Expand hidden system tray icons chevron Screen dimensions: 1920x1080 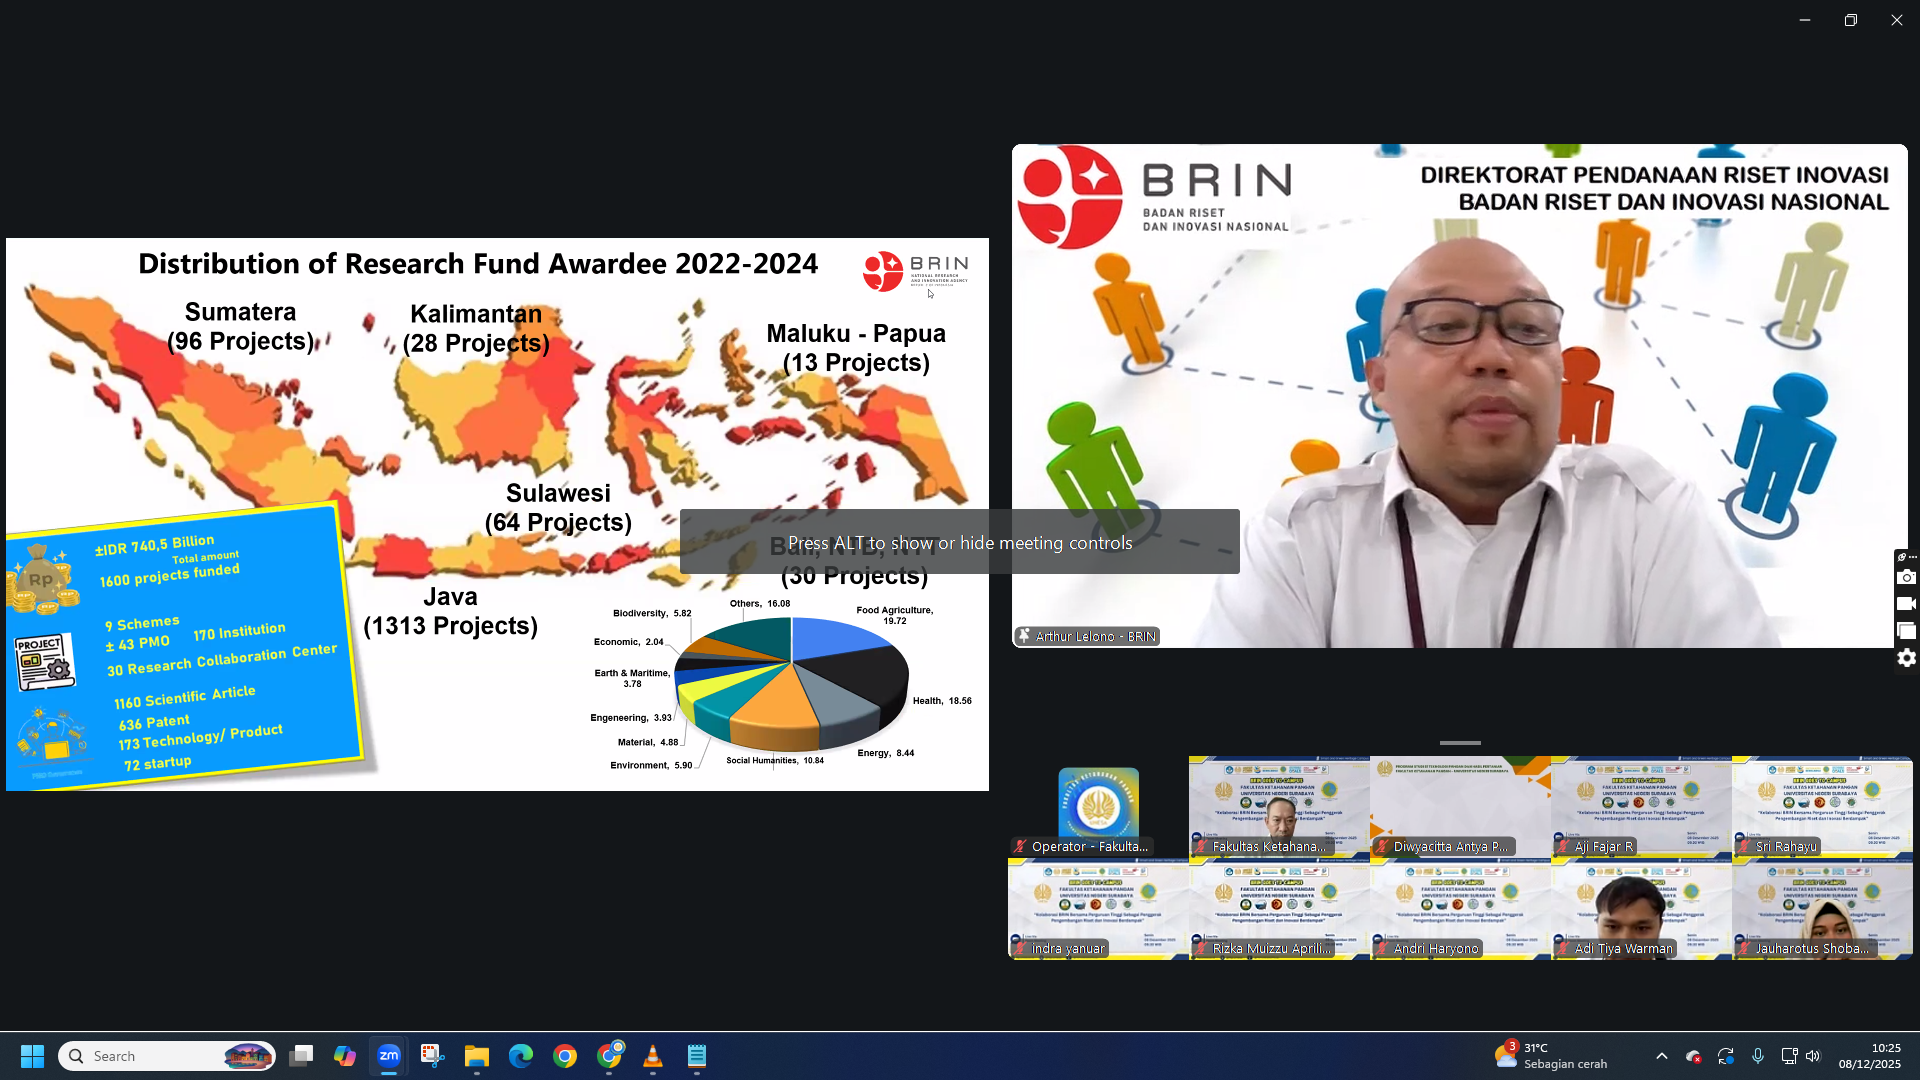tap(1661, 1056)
